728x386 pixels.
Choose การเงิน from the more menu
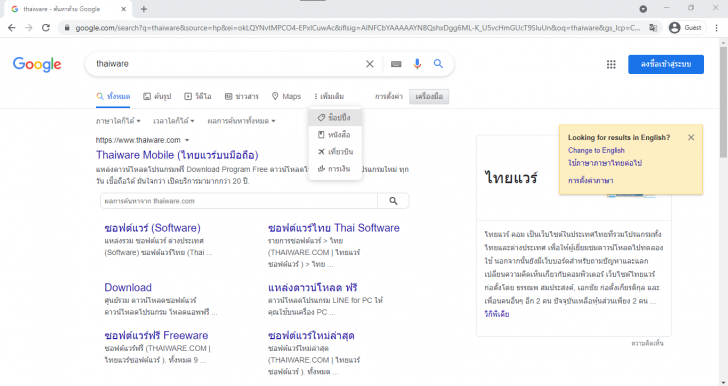[335, 169]
